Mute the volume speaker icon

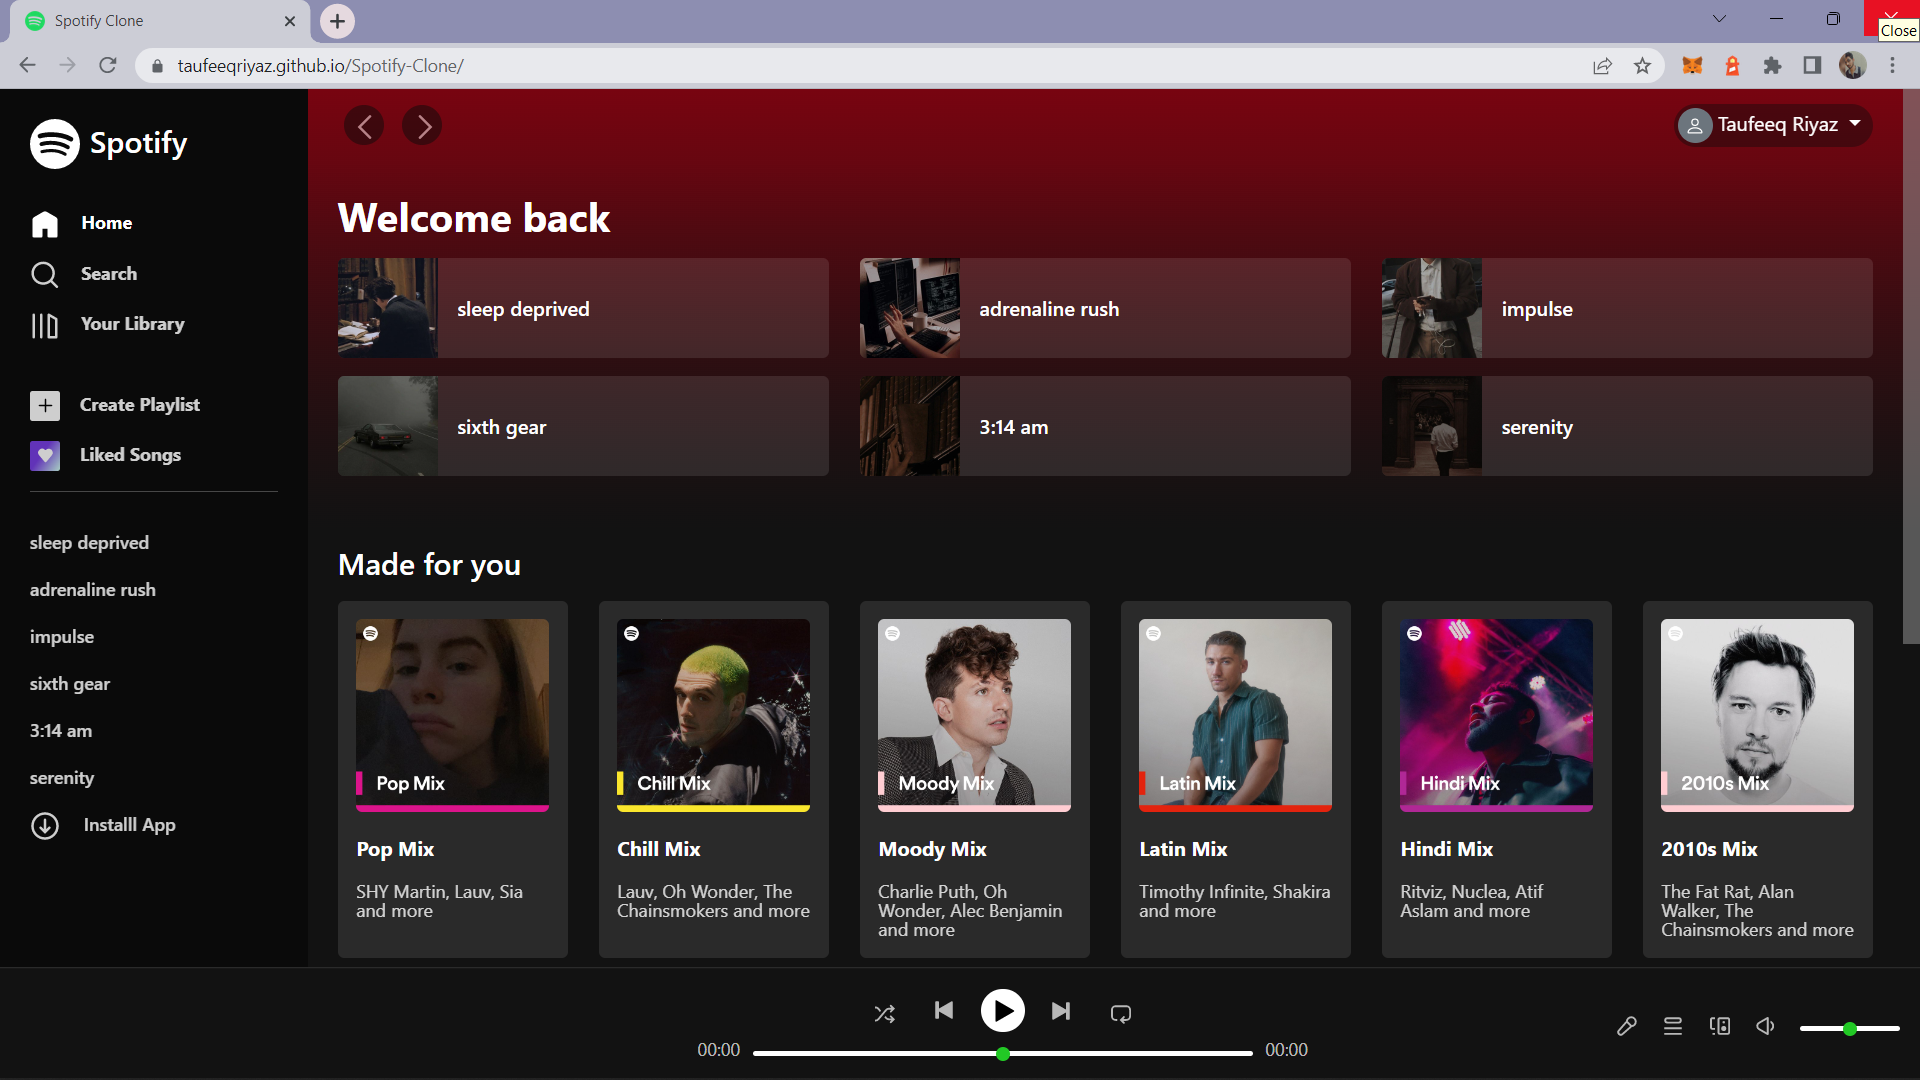click(x=1765, y=1026)
